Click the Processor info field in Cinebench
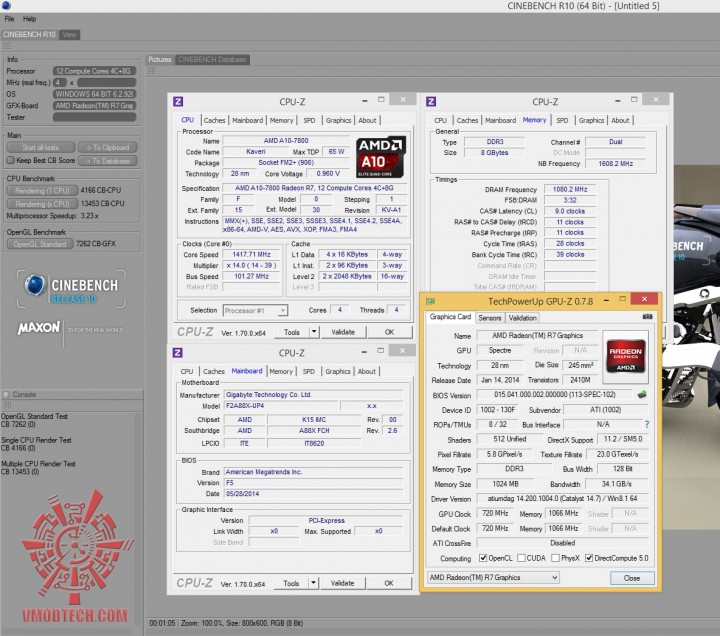720x636 pixels. tap(95, 71)
